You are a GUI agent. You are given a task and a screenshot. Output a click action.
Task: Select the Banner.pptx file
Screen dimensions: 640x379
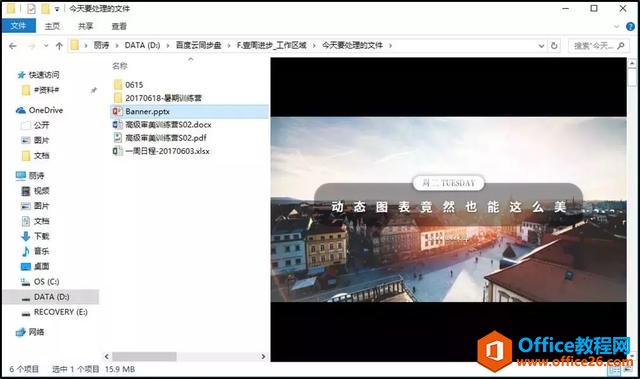pyautogui.click(x=147, y=111)
